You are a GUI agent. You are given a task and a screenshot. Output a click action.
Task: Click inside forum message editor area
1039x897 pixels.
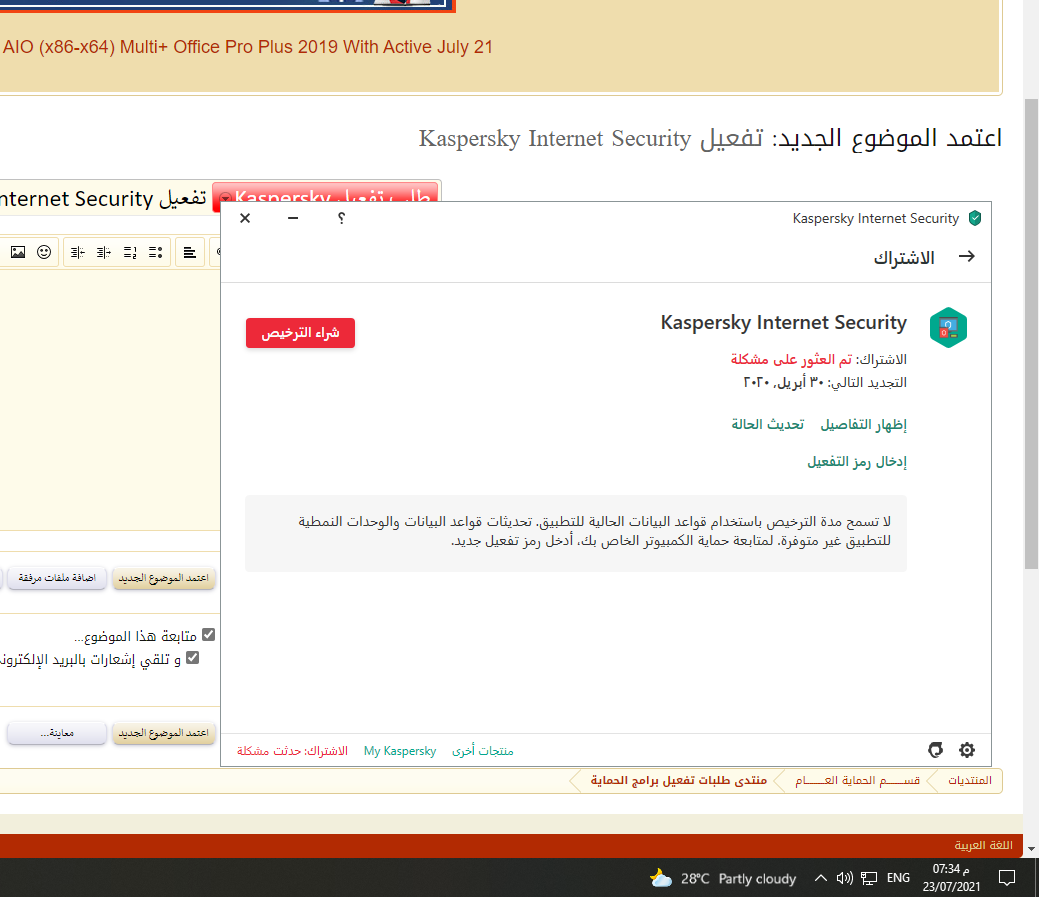click(x=109, y=397)
